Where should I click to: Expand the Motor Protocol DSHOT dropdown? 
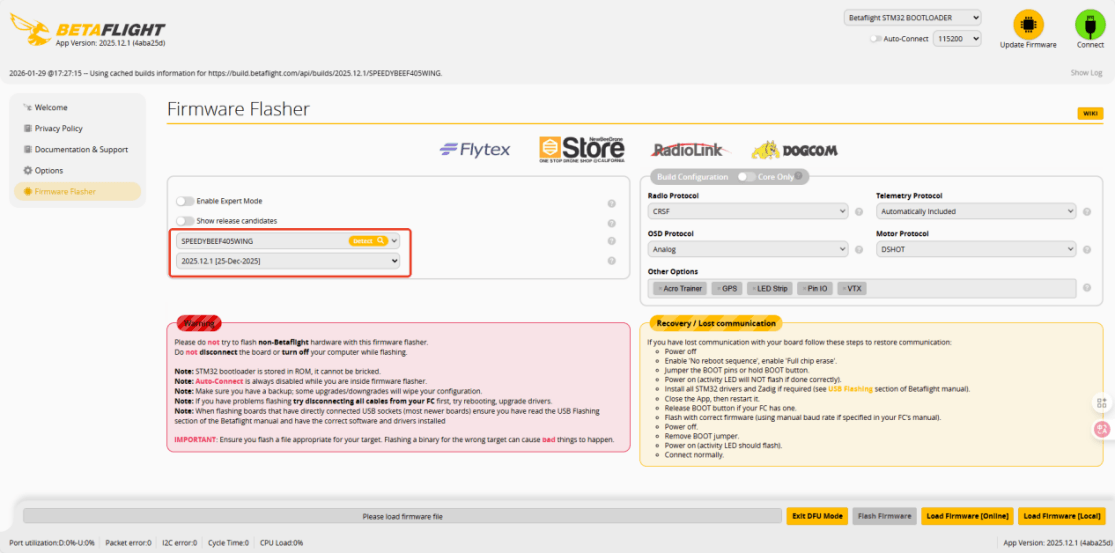tap(975, 249)
